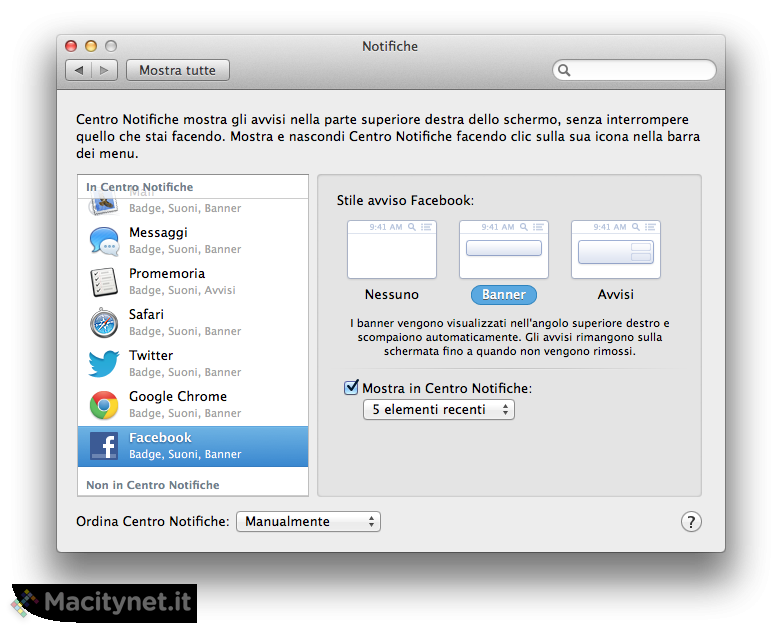Click the Stile avviso Facebook label
The image size is (782, 631).
point(405,201)
